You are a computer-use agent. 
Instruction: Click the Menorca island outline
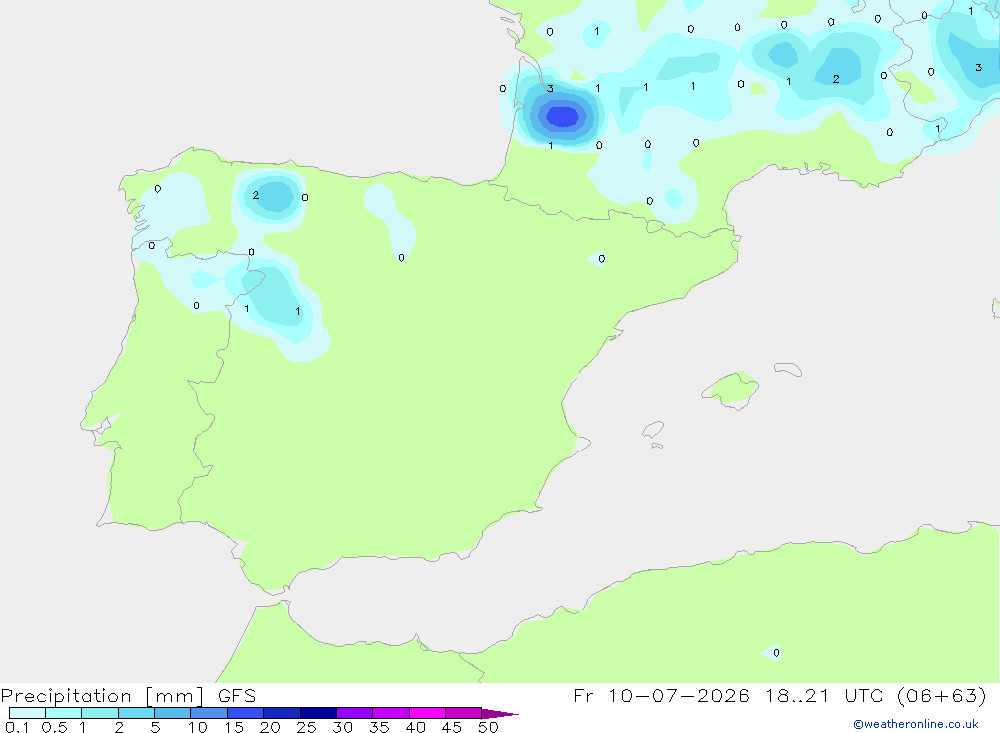788,369
